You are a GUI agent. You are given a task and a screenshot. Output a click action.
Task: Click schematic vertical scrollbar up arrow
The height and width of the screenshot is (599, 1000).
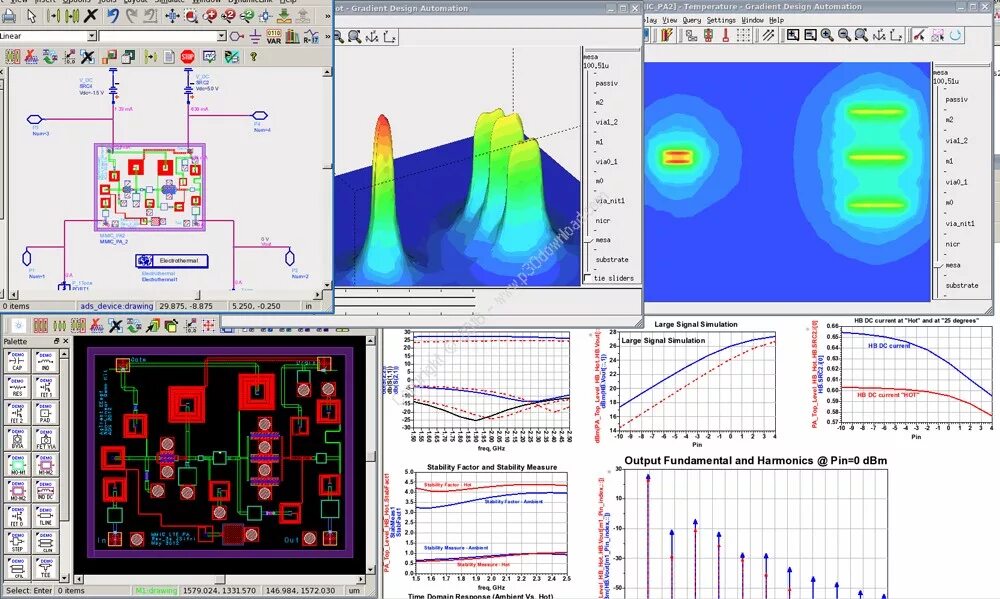click(x=327, y=72)
